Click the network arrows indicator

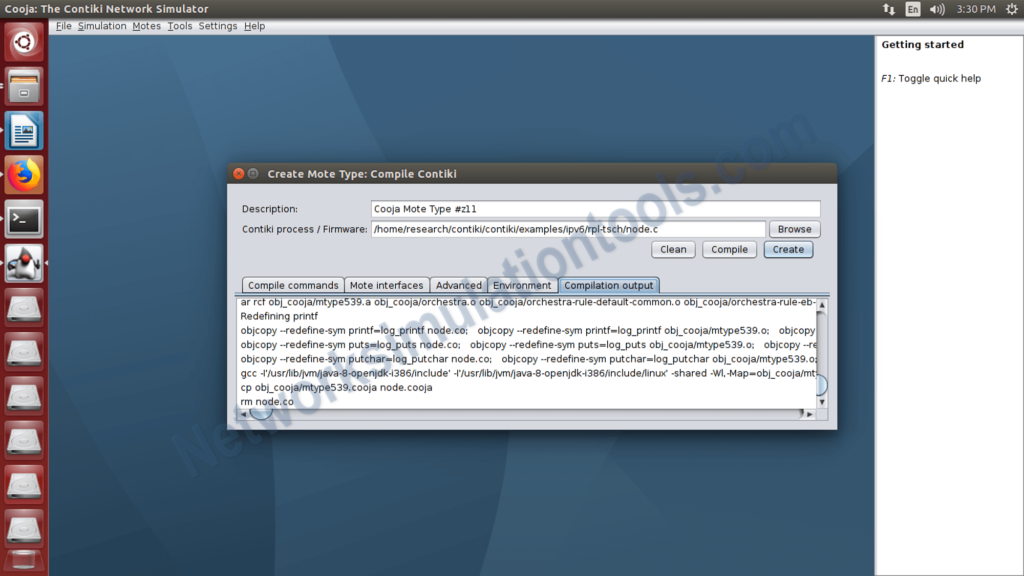(889, 8)
